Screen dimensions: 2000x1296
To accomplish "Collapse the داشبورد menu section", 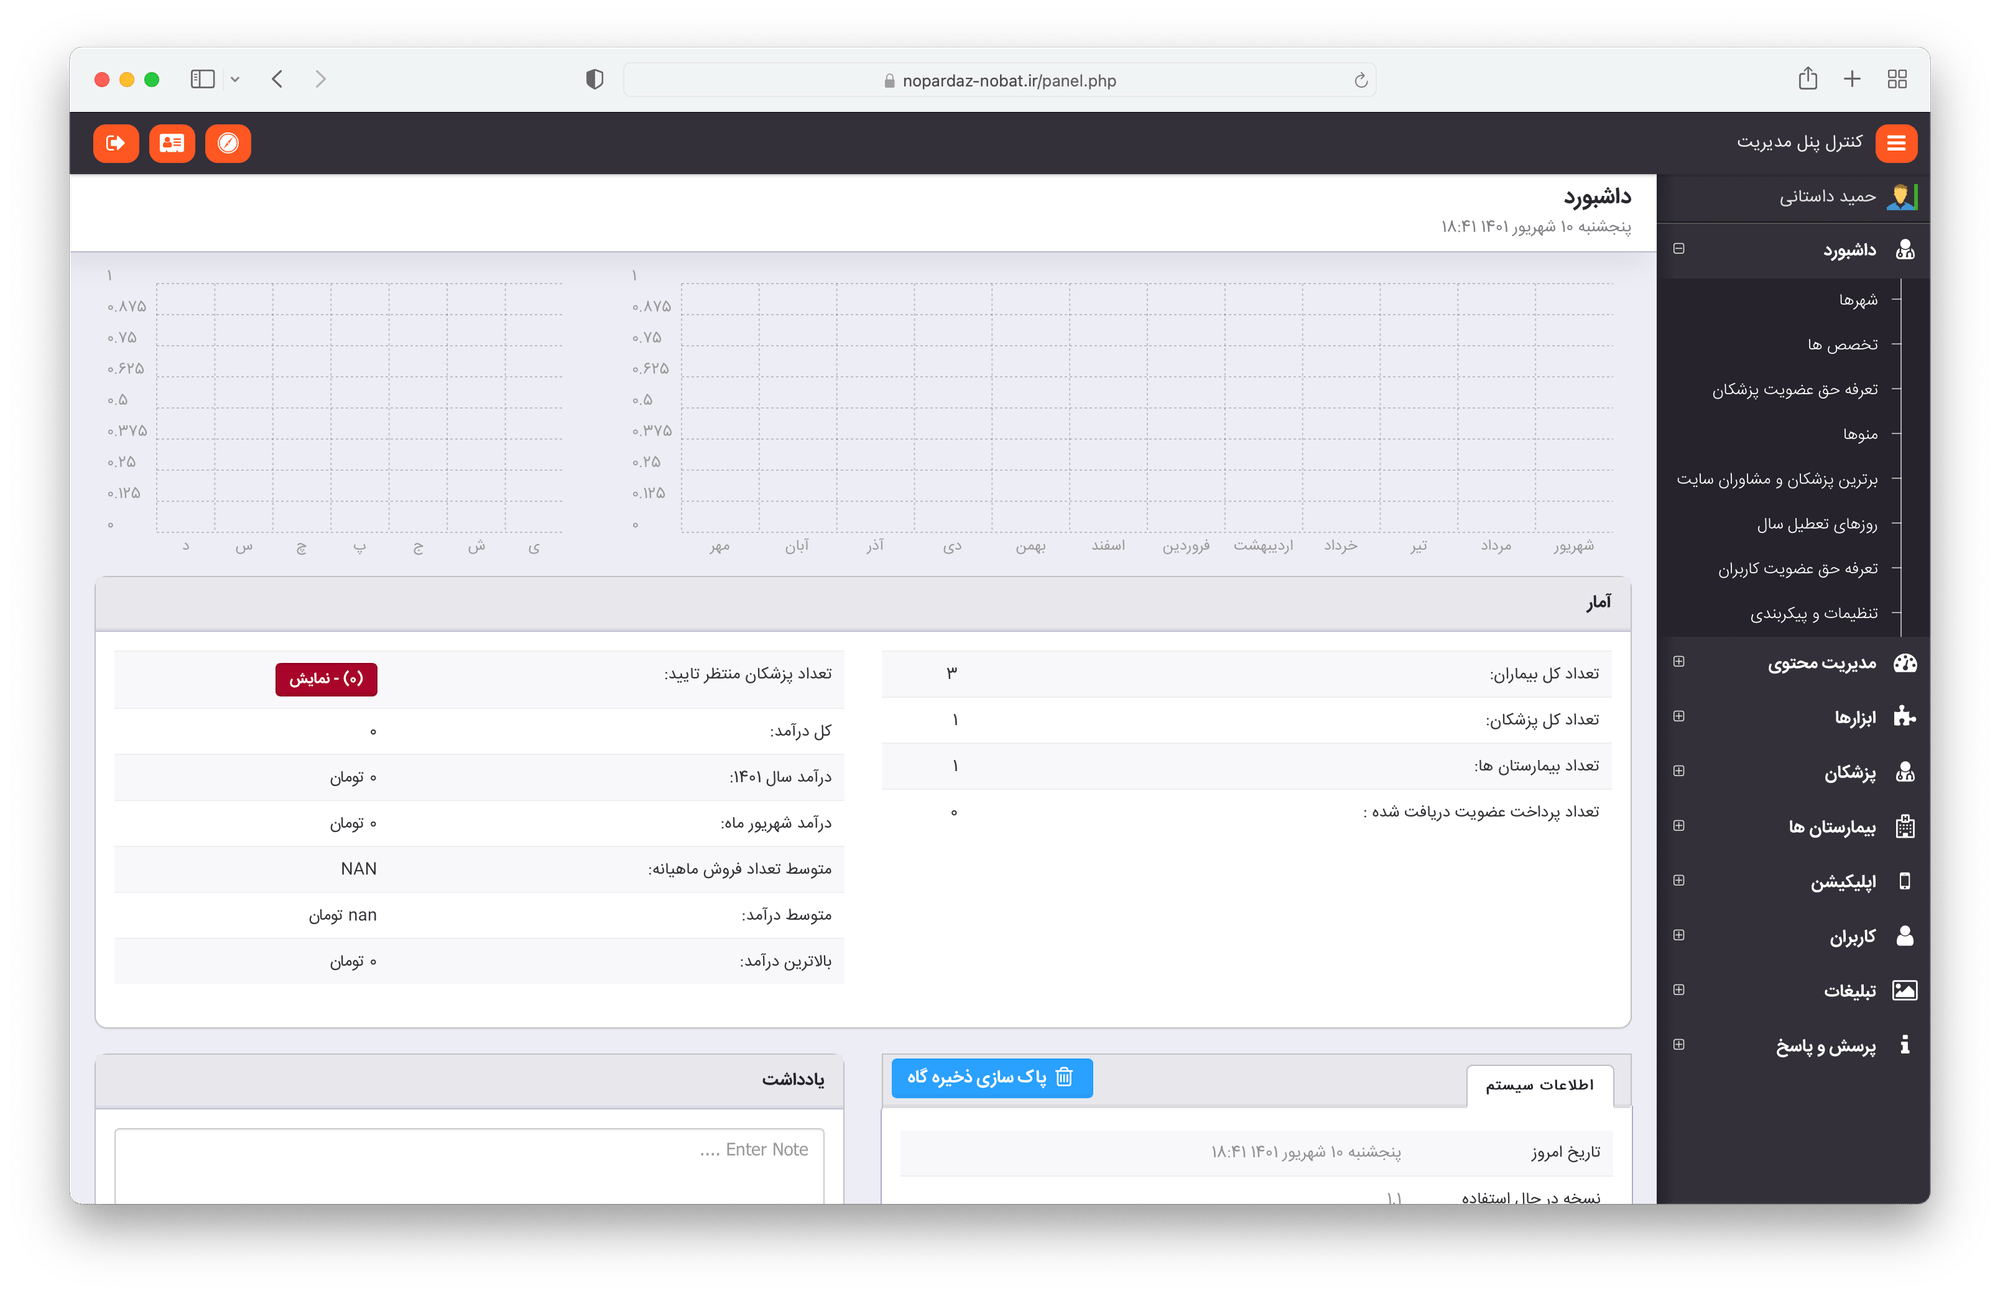I will tap(1680, 250).
